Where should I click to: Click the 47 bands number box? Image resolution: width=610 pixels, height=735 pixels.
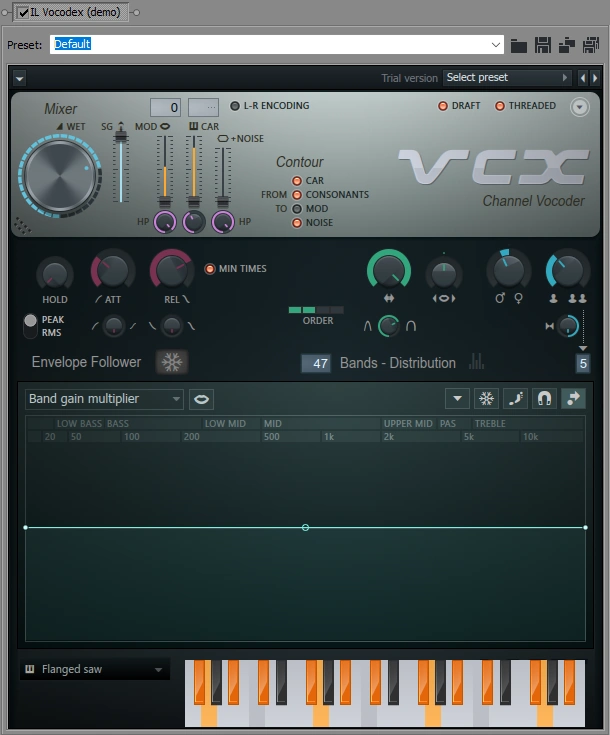316,363
